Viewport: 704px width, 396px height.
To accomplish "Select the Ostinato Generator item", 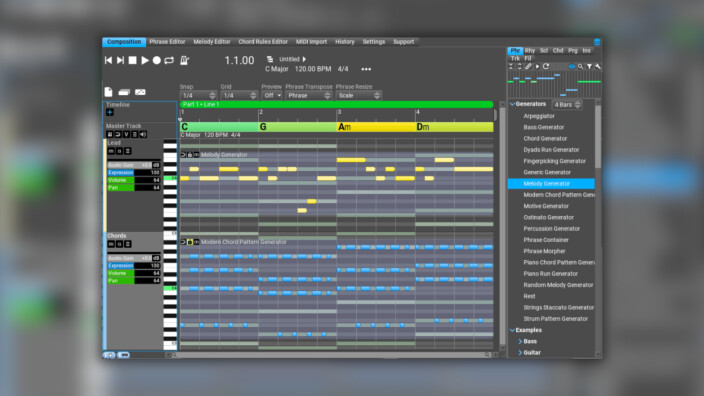I will 549,217.
